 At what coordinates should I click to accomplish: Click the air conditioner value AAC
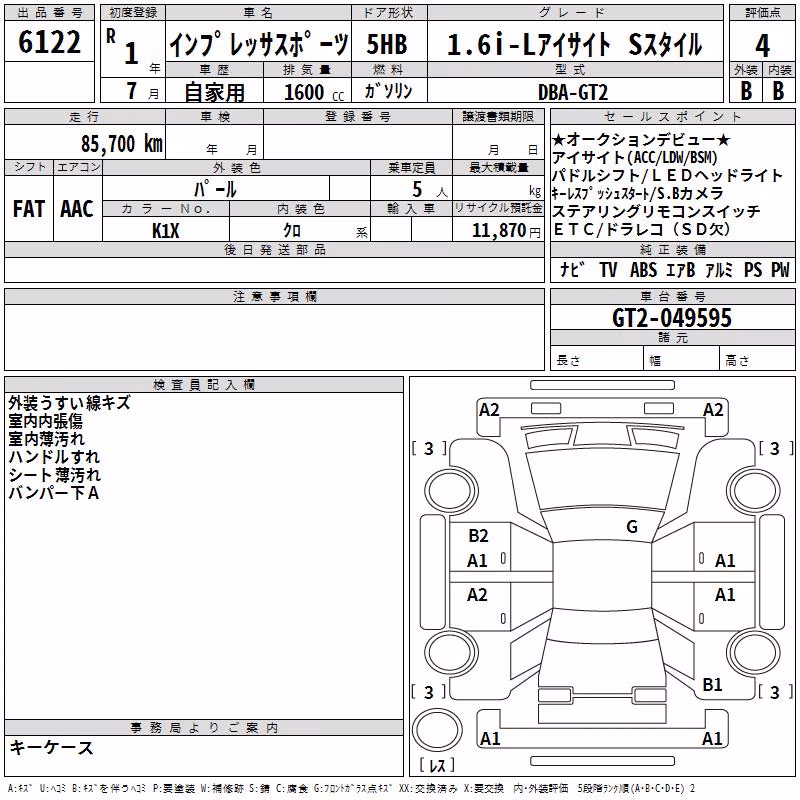[77, 209]
